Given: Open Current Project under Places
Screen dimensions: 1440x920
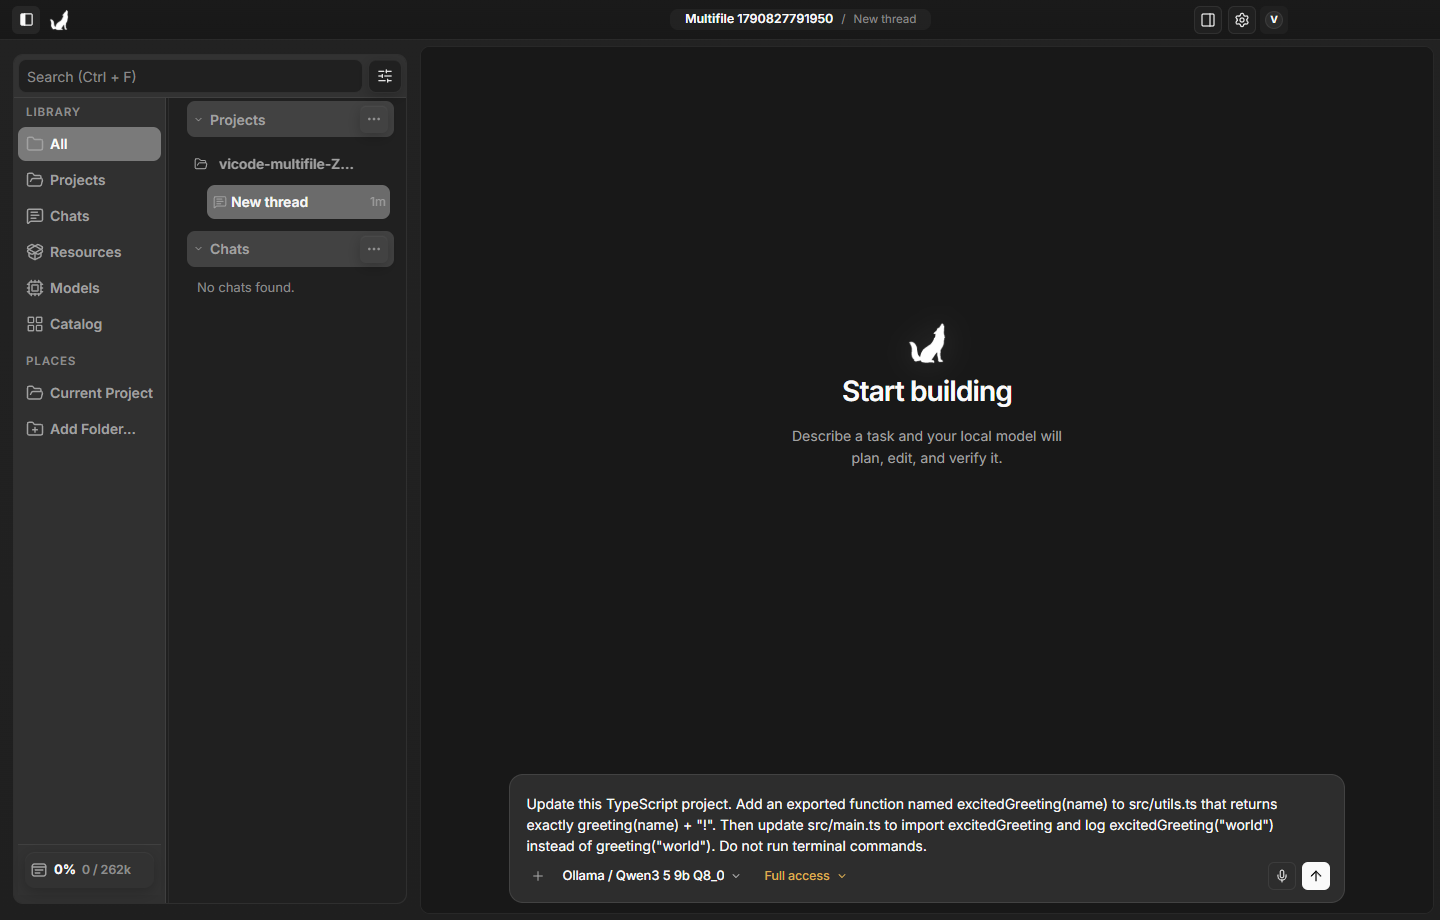Looking at the screenshot, I should coord(89,393).
